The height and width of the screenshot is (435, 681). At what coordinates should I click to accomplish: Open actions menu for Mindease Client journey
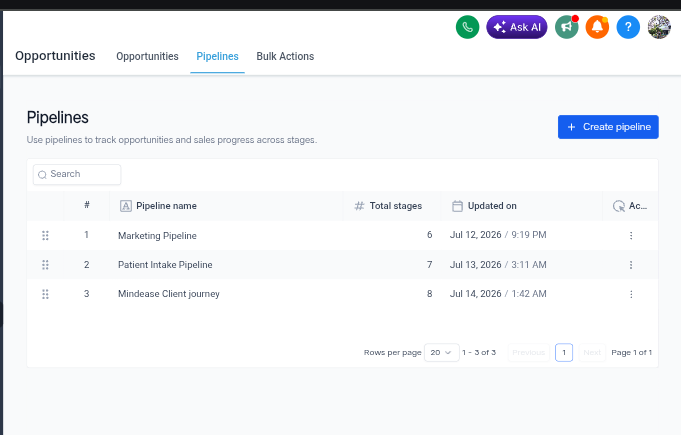(x=631, y=294)
